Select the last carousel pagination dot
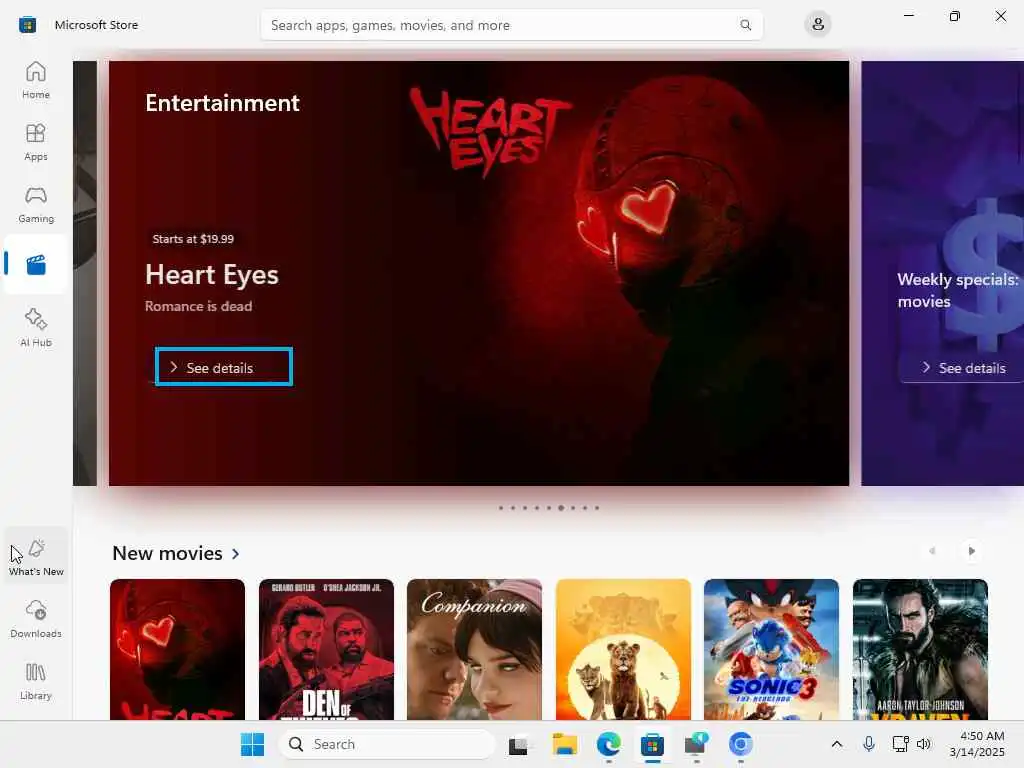 point(597,507)
